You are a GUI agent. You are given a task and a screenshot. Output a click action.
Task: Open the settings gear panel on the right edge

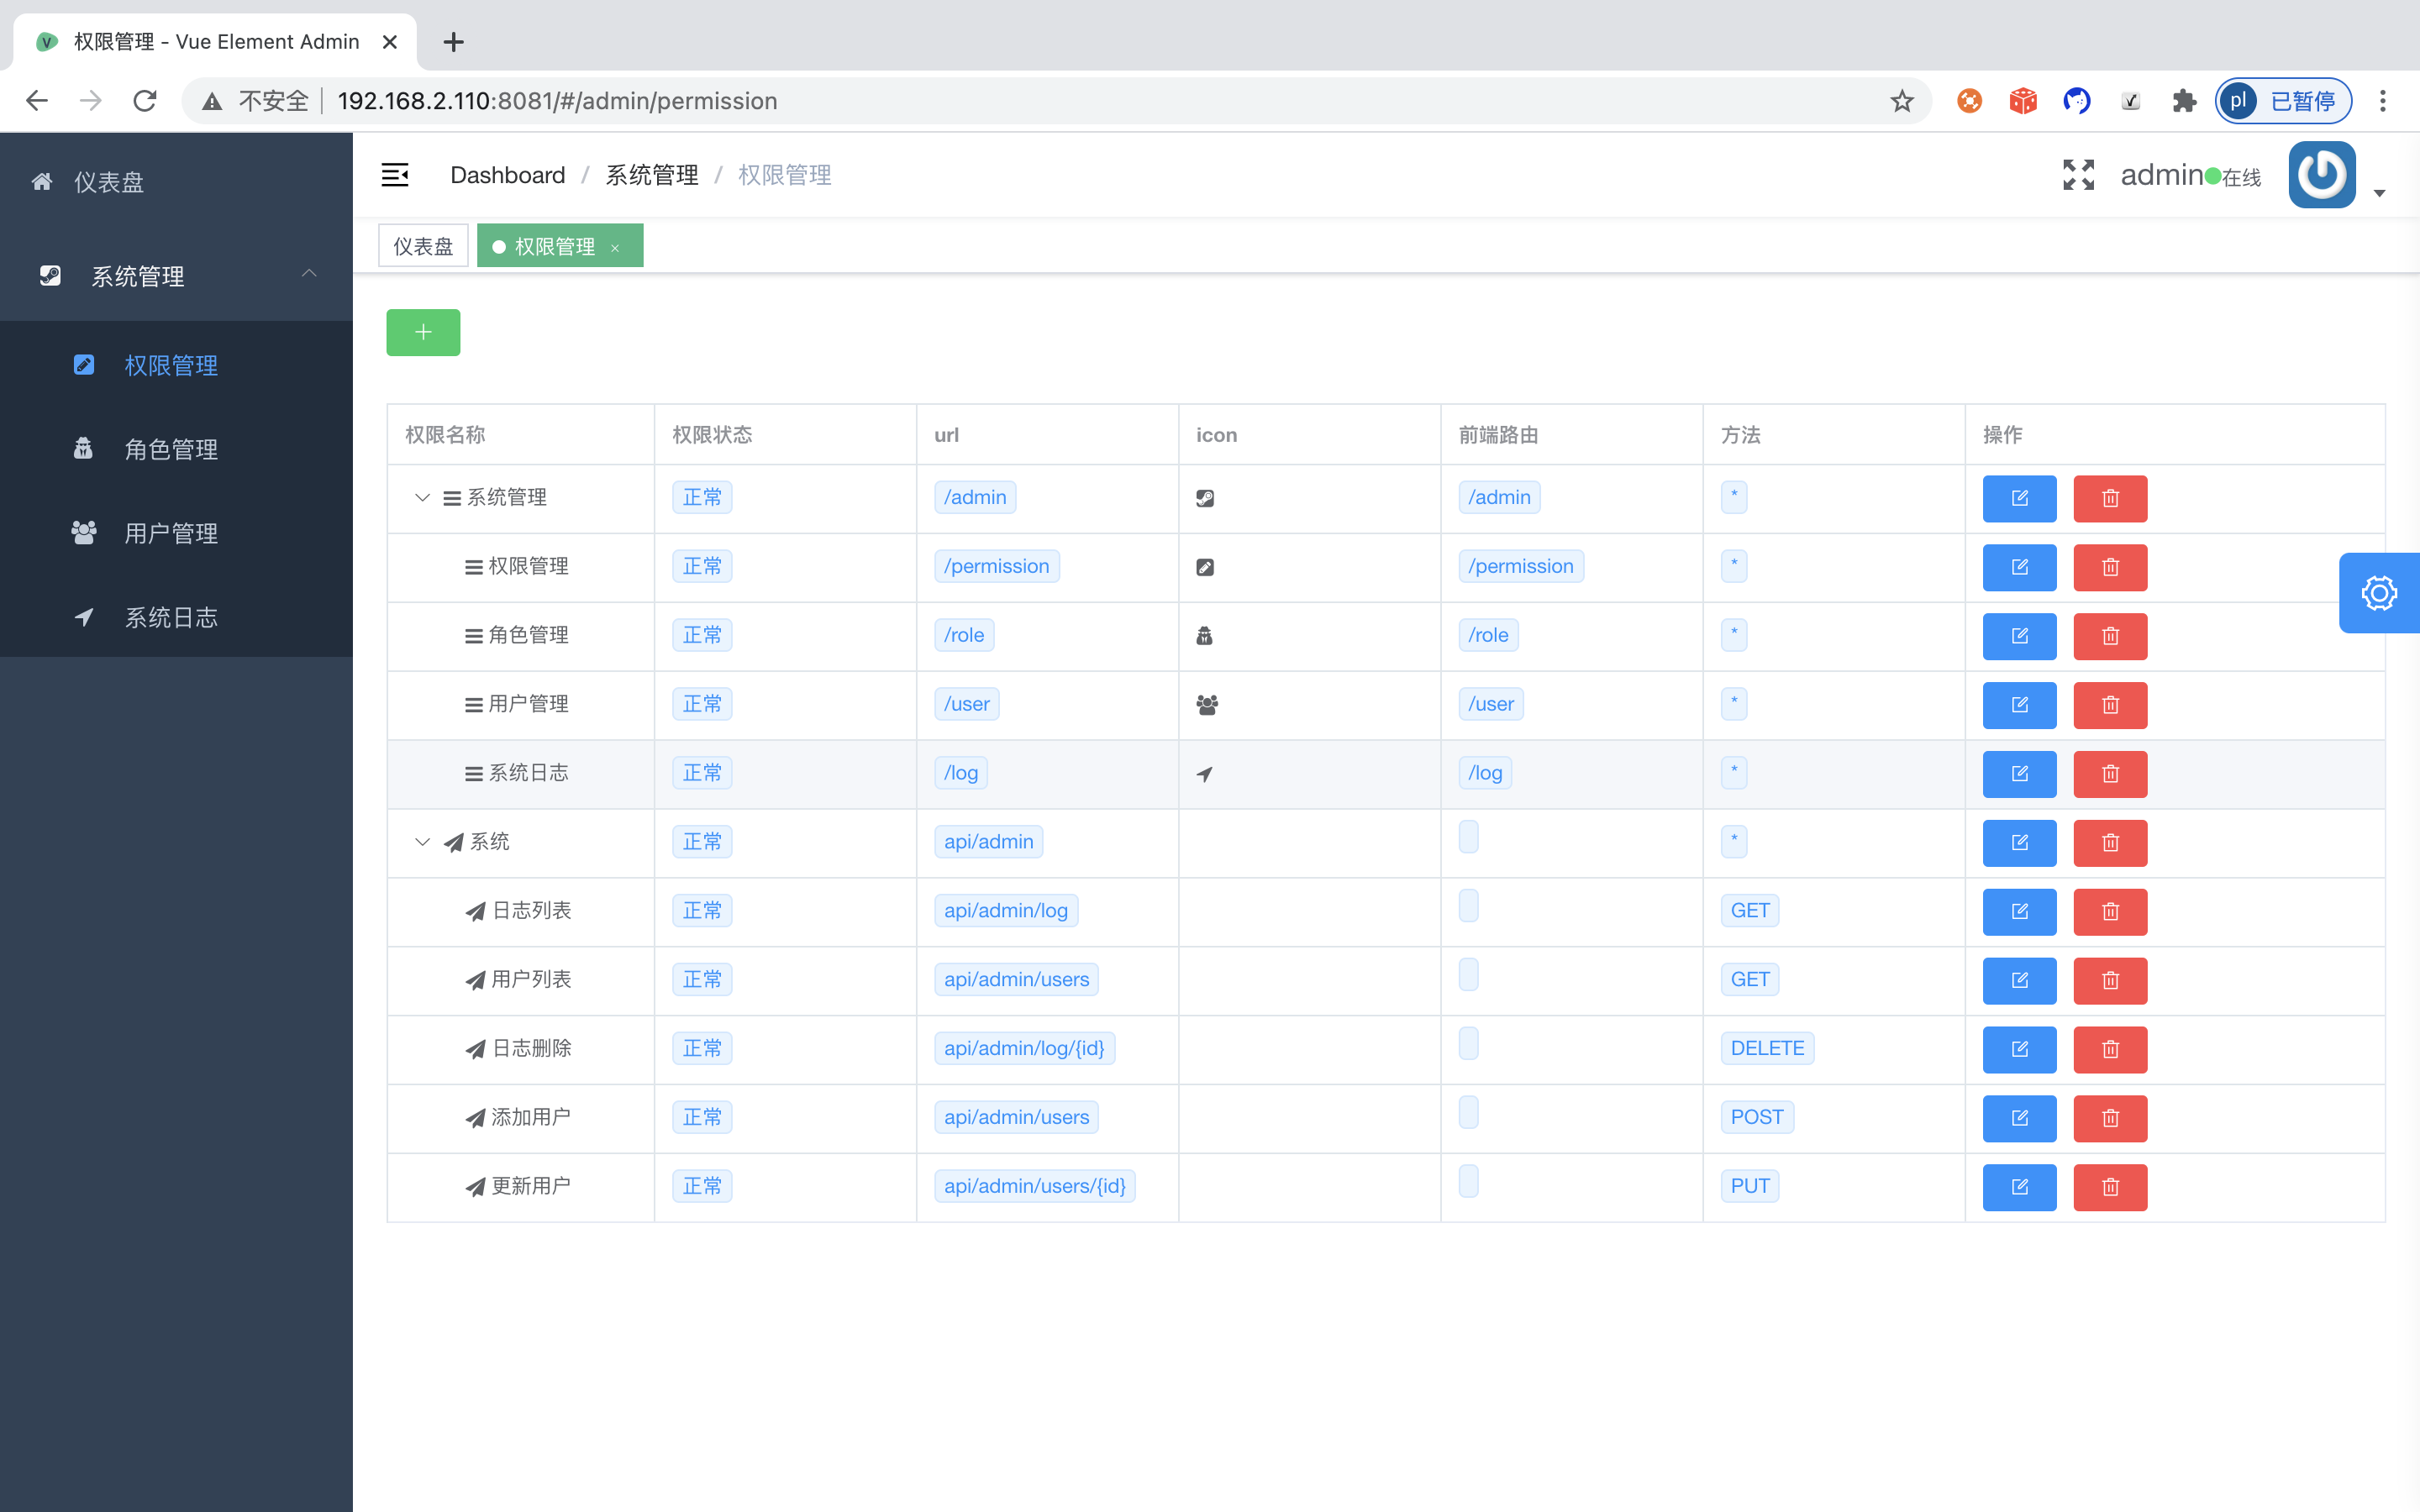(x=2378, y=593)
